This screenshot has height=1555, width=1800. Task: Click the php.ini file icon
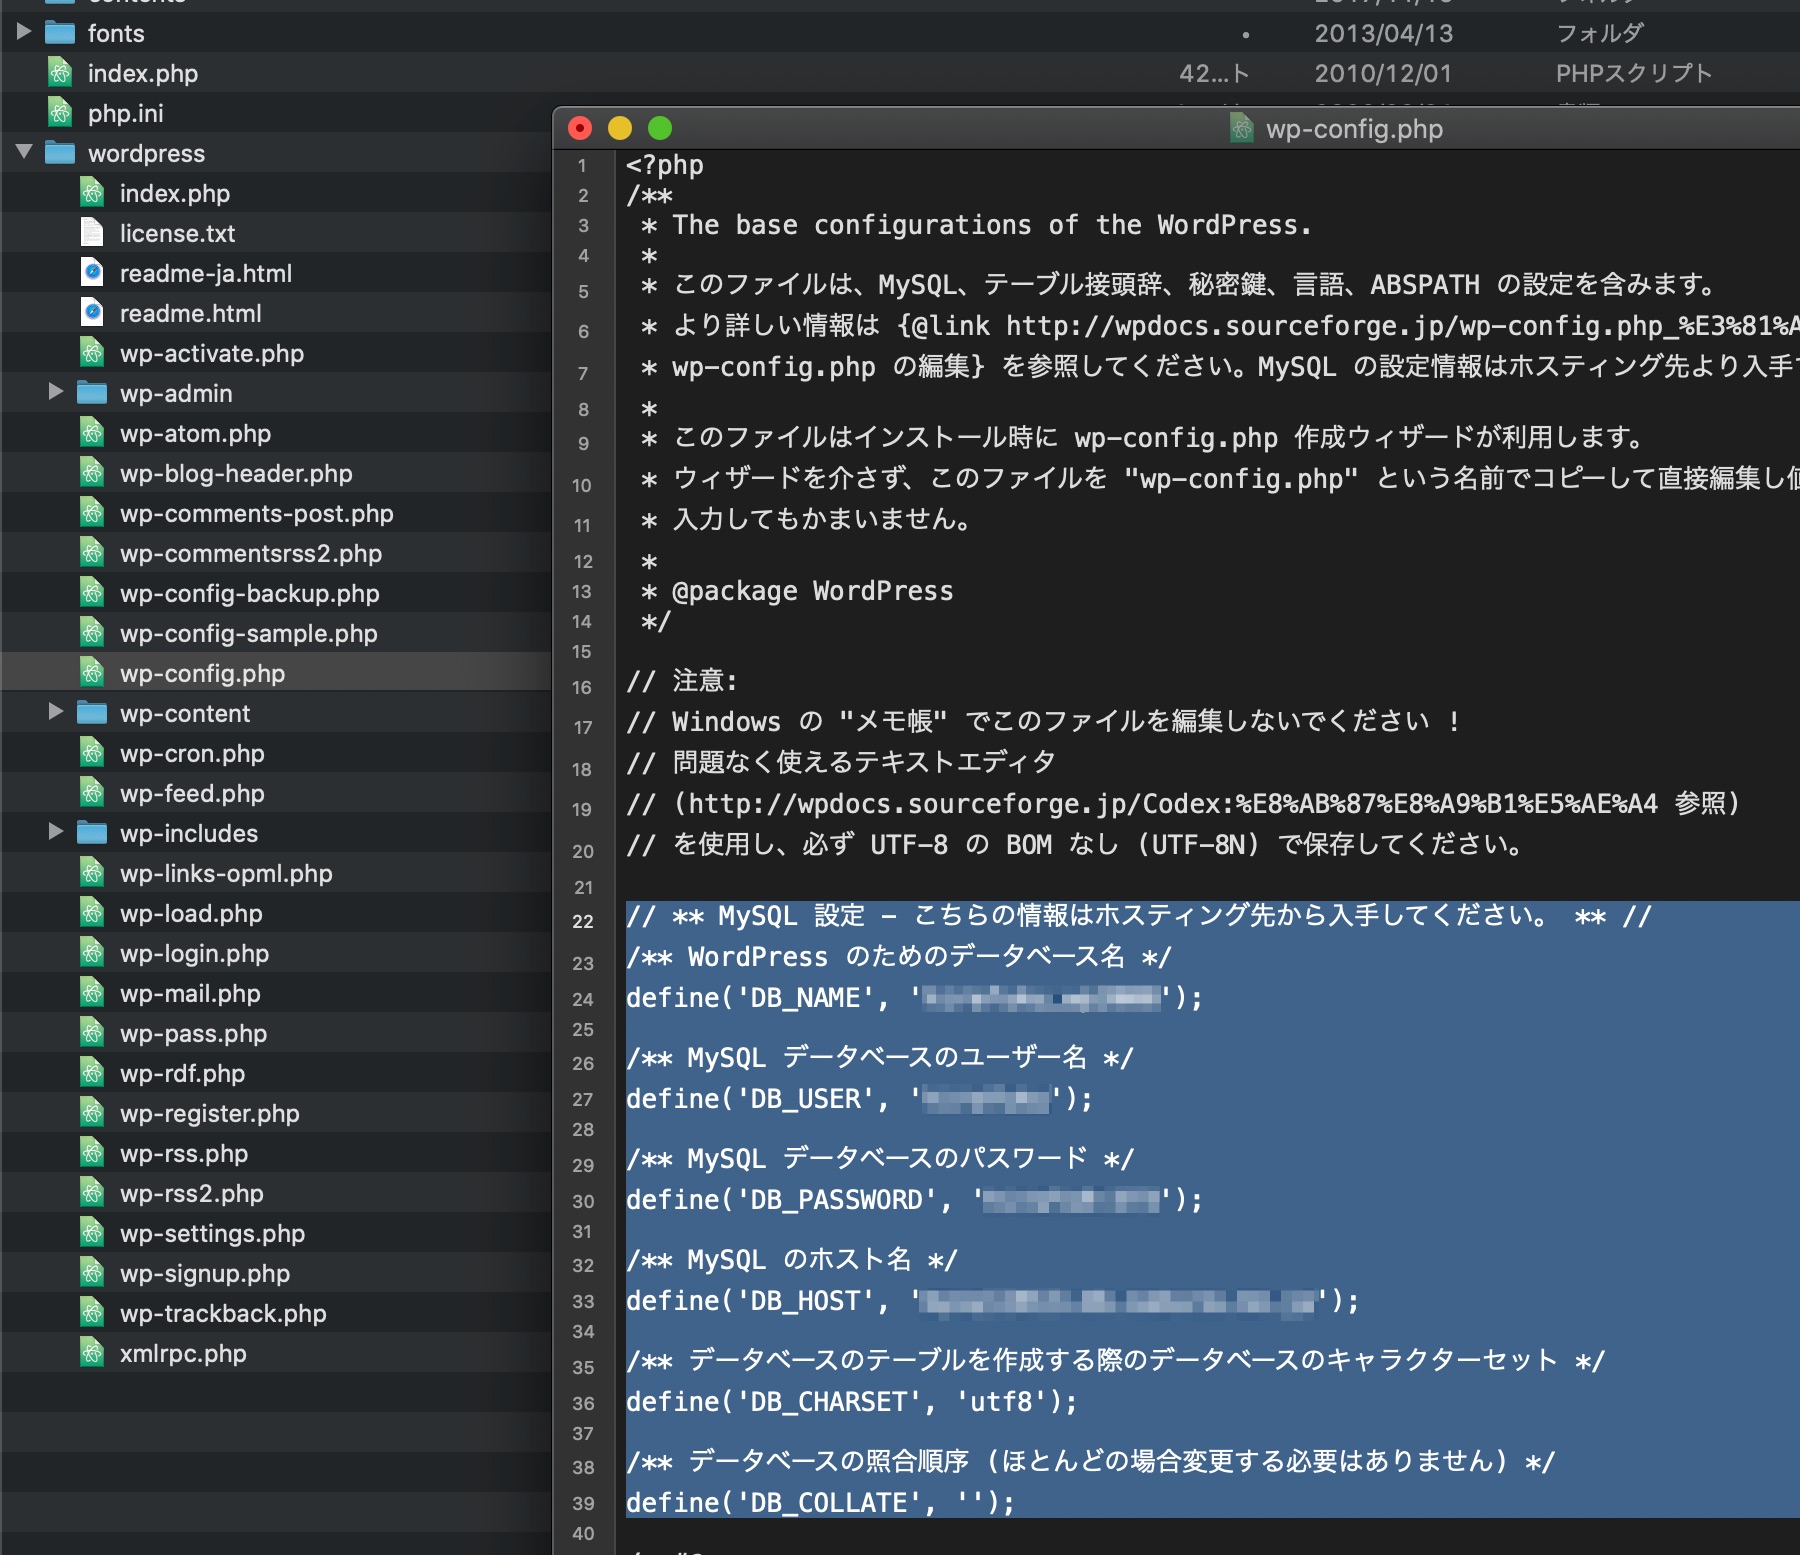click(61, 113)
